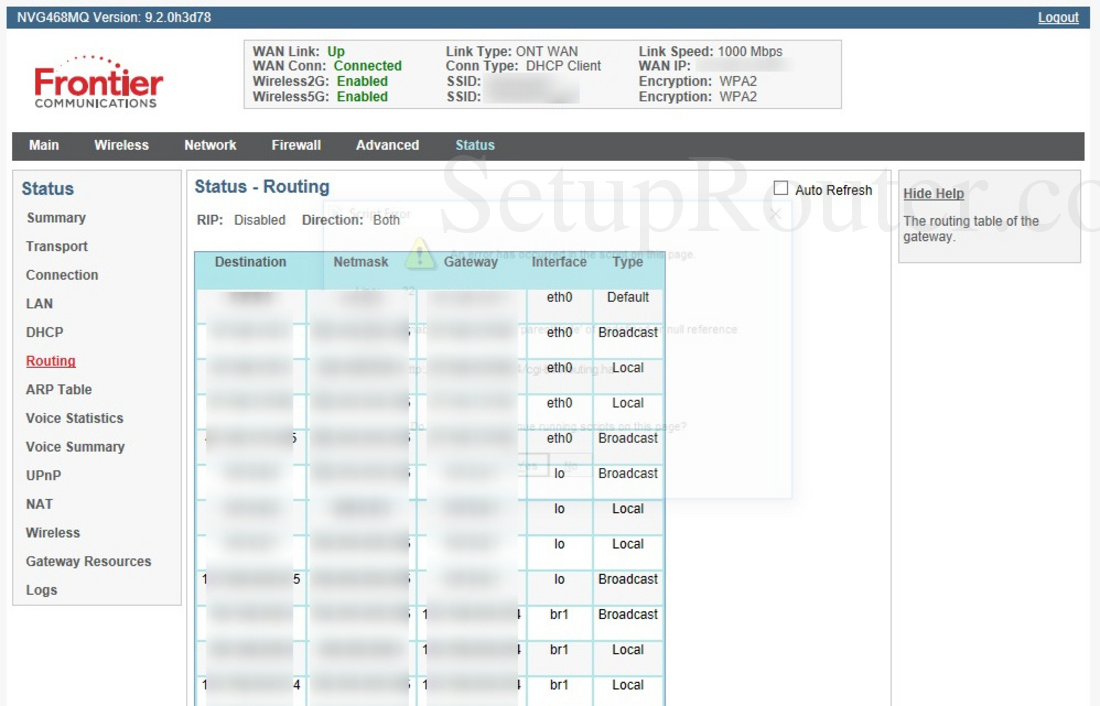
Task: View the Connection status page
Action: point(62,275)
